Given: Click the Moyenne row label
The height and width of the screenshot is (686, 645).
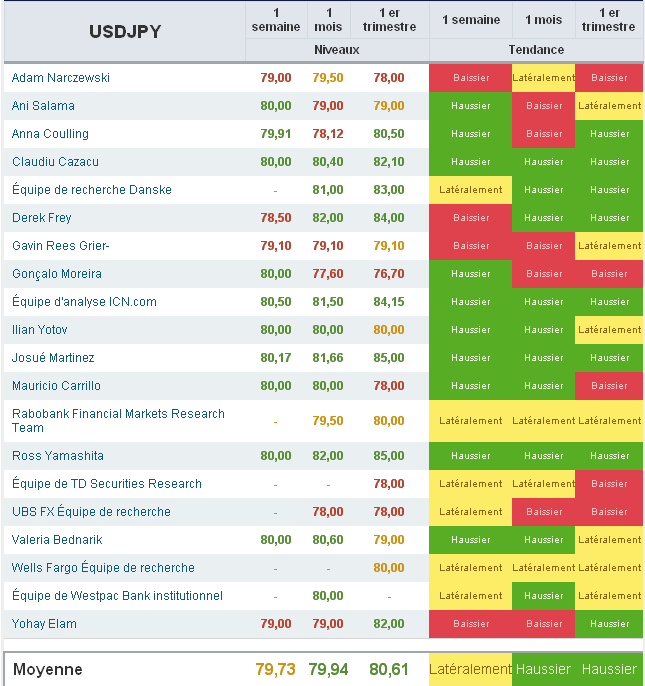Looking at the screenshot, I should 48,669.
